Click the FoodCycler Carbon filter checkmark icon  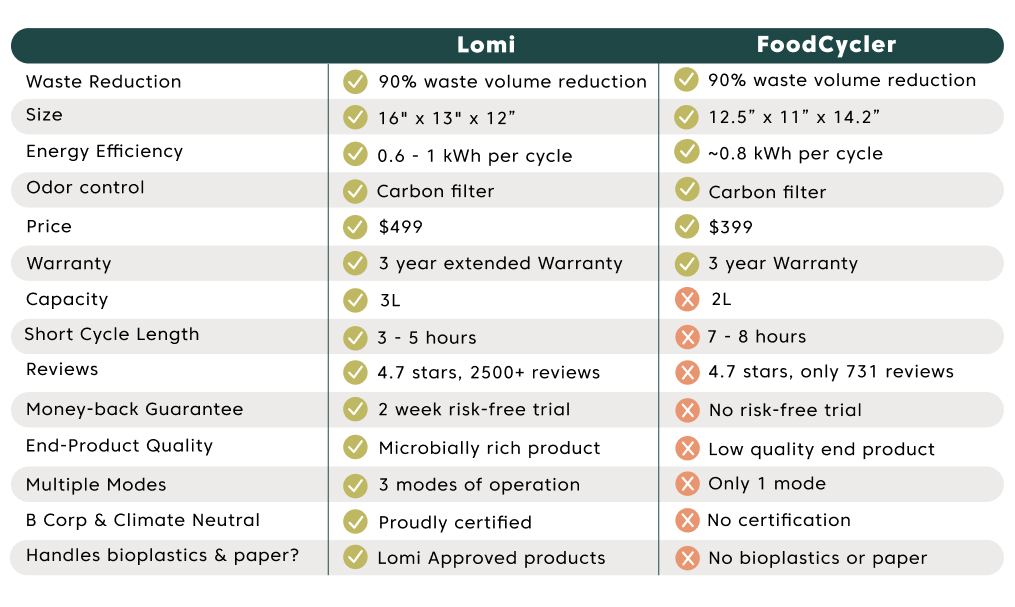686,189
